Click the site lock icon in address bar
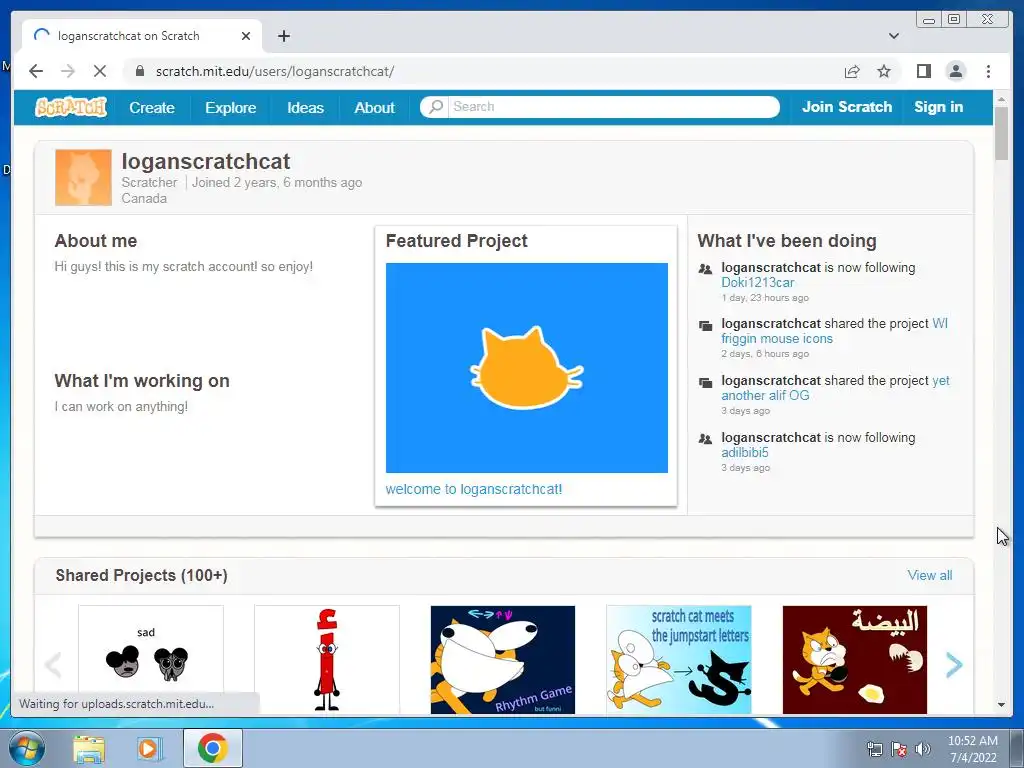 [x=139, y=71]
